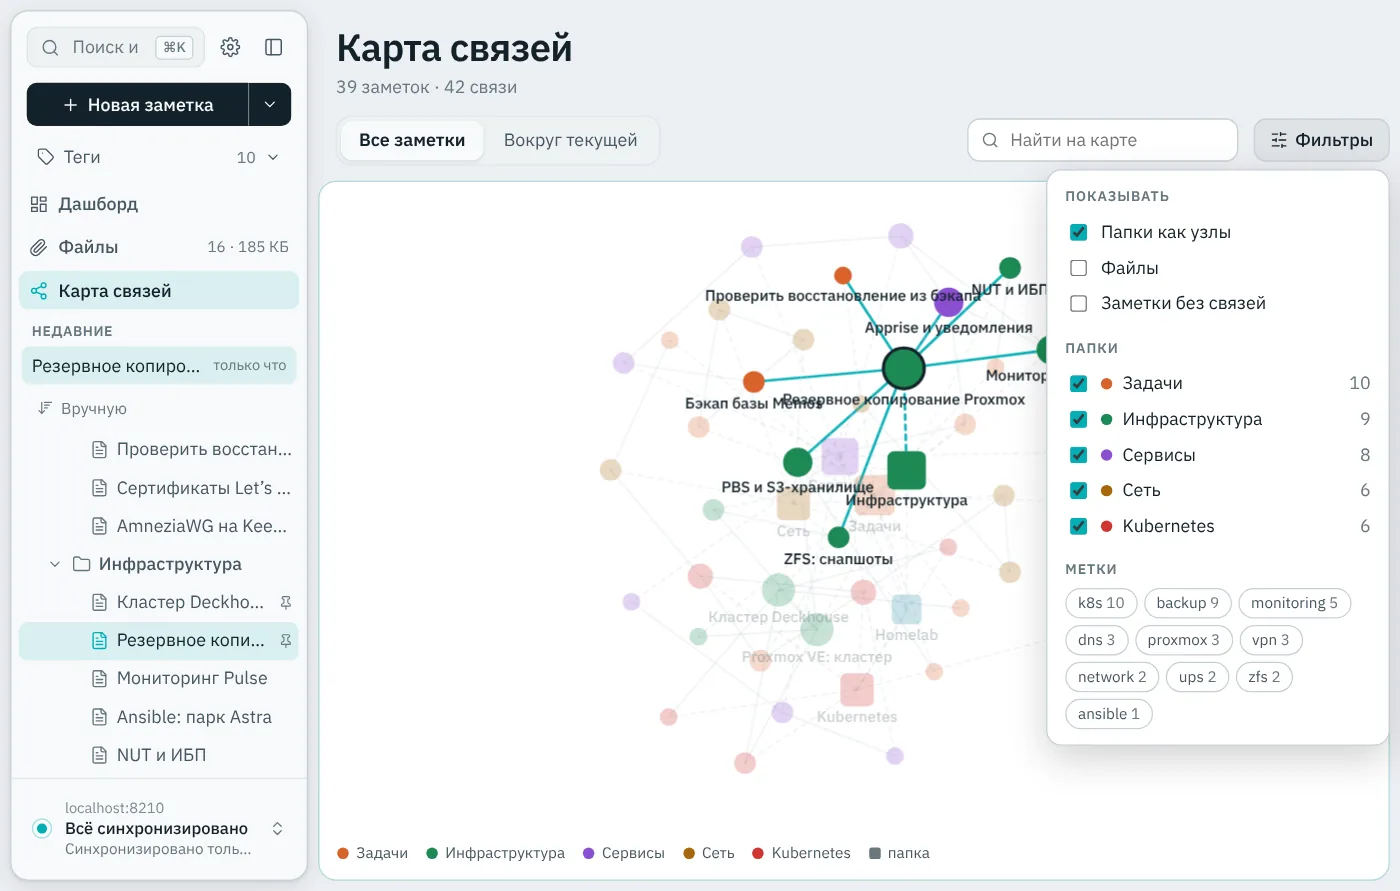Select the Все заметки tab
Image resolution: width=1400 pixels, height=891 pixels.
pos(412,140)
